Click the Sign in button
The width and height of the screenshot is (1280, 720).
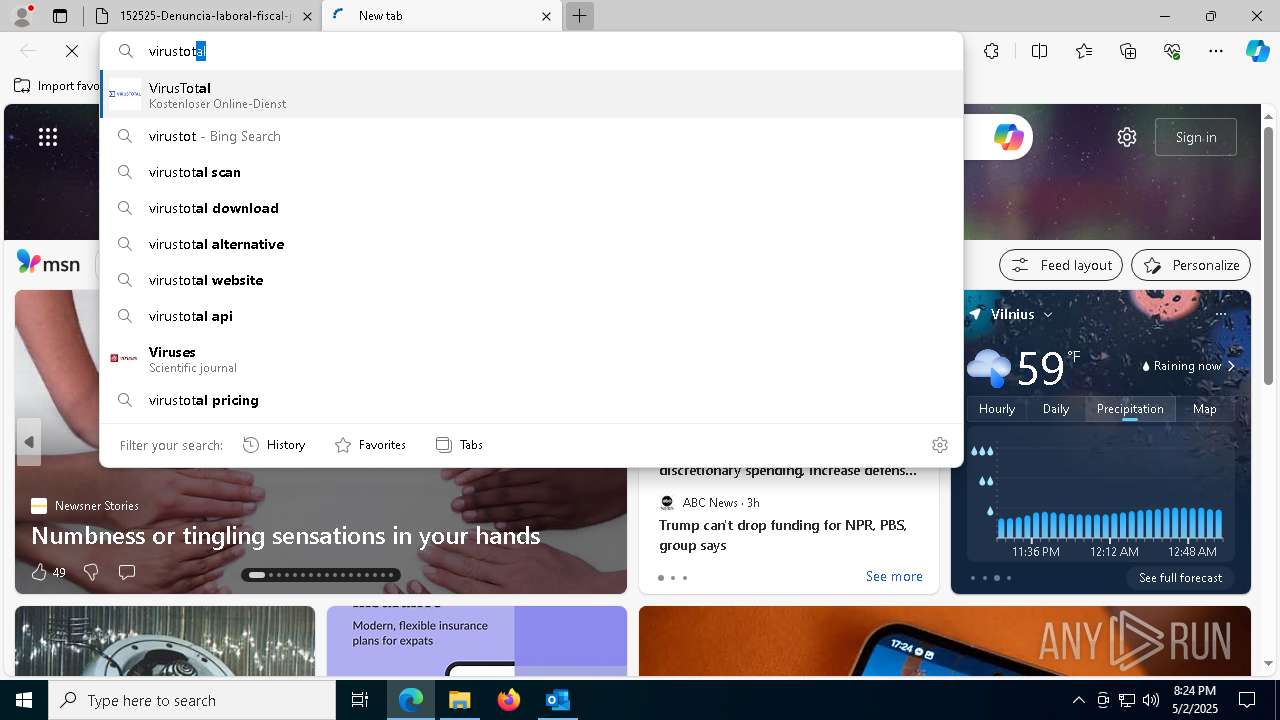1196,137
